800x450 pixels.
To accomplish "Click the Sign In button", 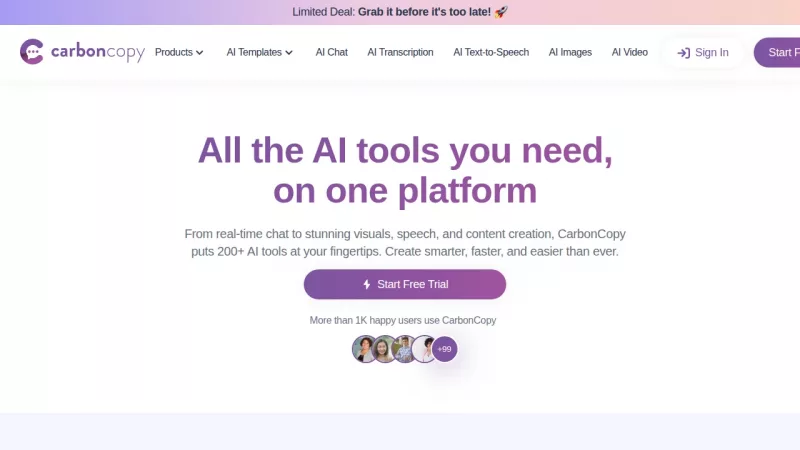I will tap(703, 53).
